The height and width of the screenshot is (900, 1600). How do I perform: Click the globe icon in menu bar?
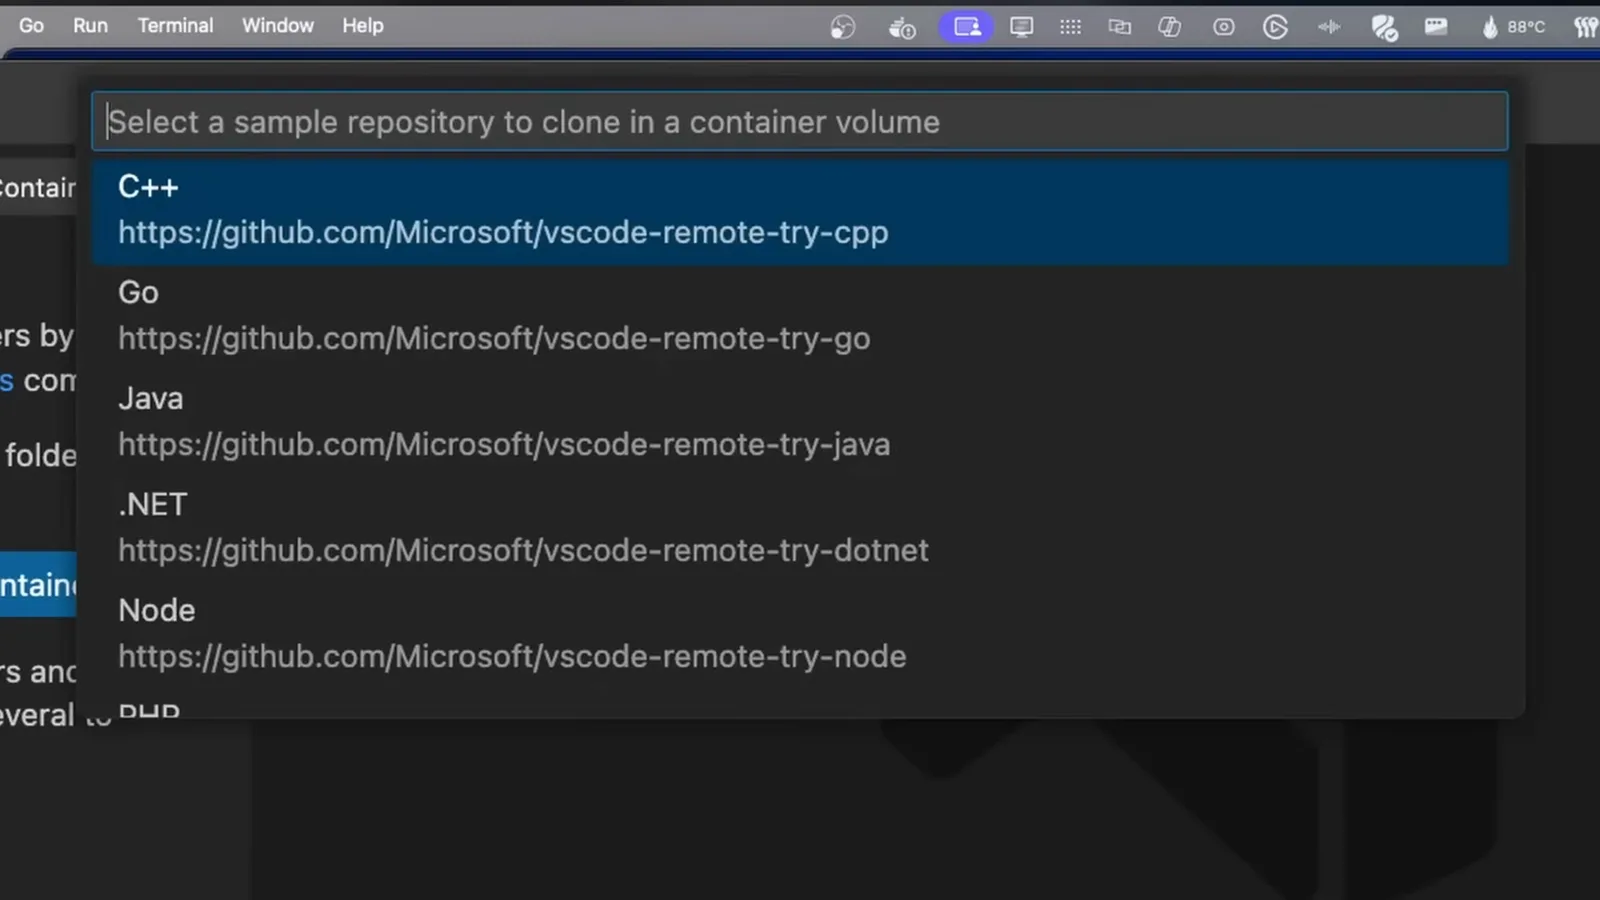pos(843,27)
